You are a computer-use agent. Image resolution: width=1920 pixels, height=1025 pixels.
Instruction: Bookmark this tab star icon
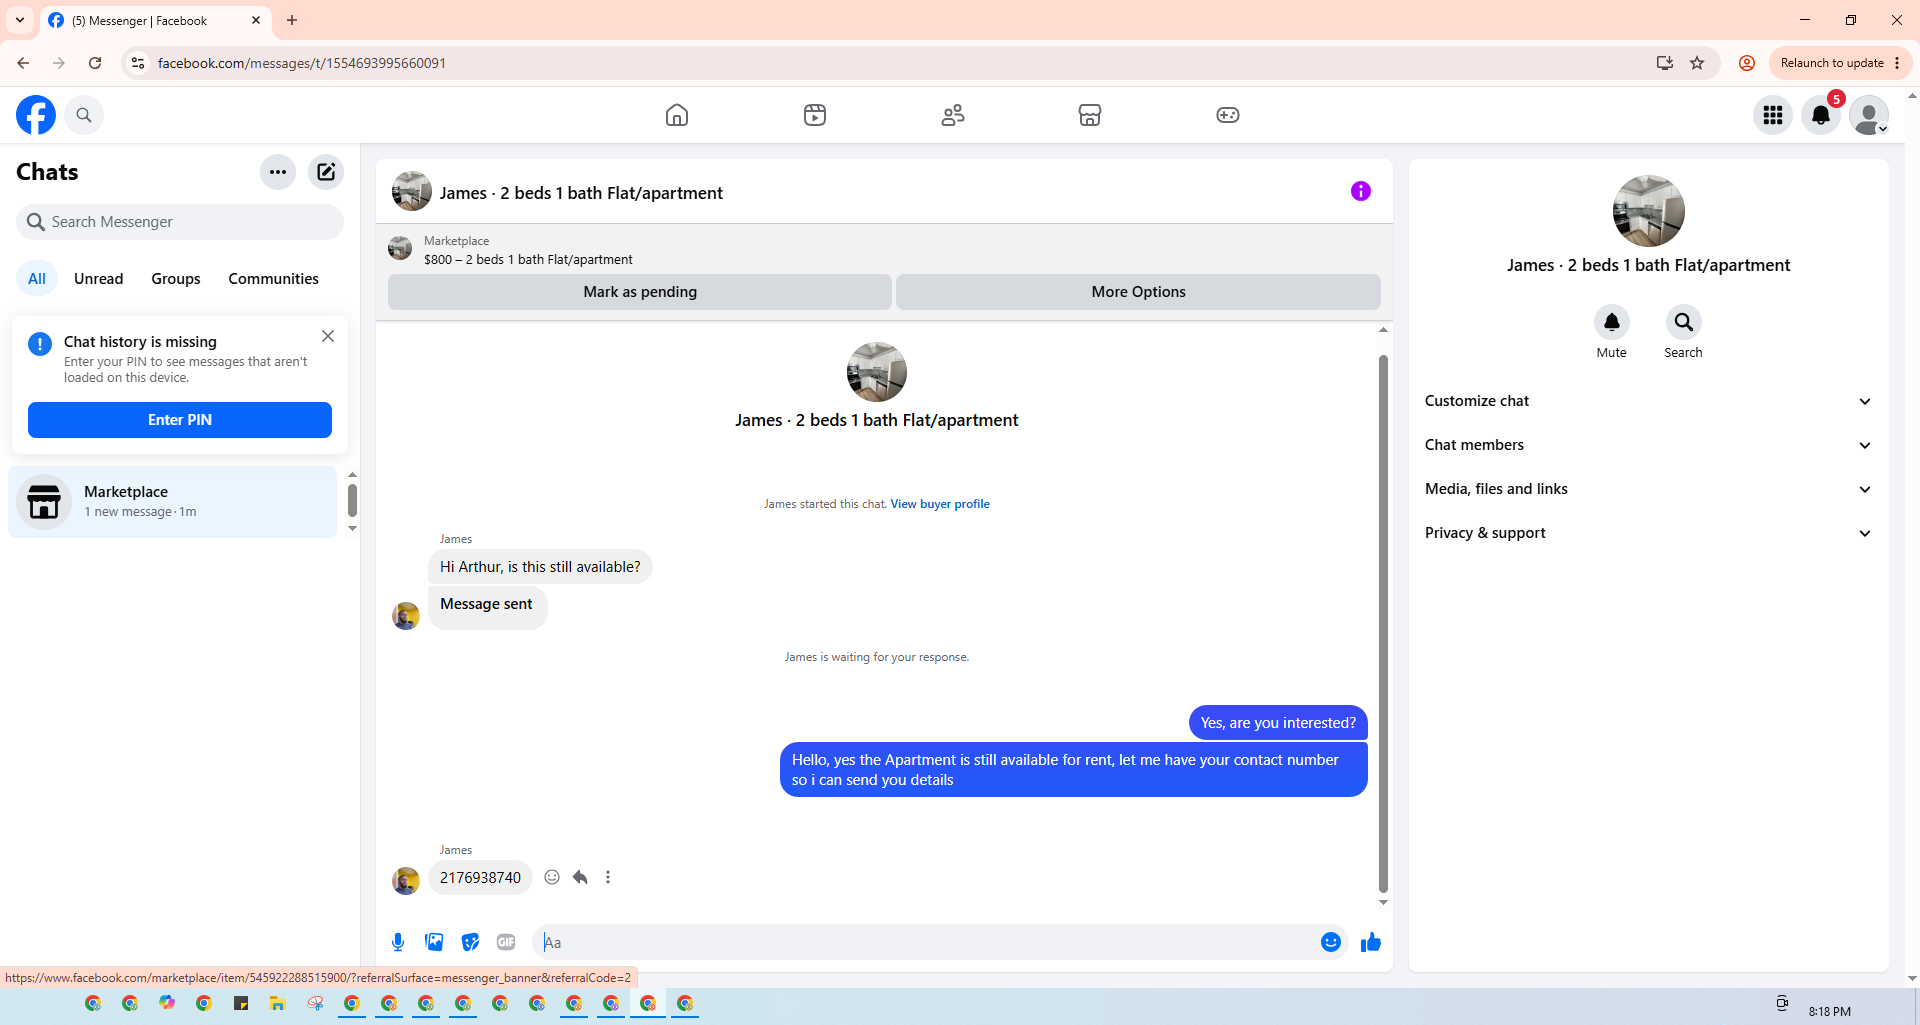click(1697, 63)
